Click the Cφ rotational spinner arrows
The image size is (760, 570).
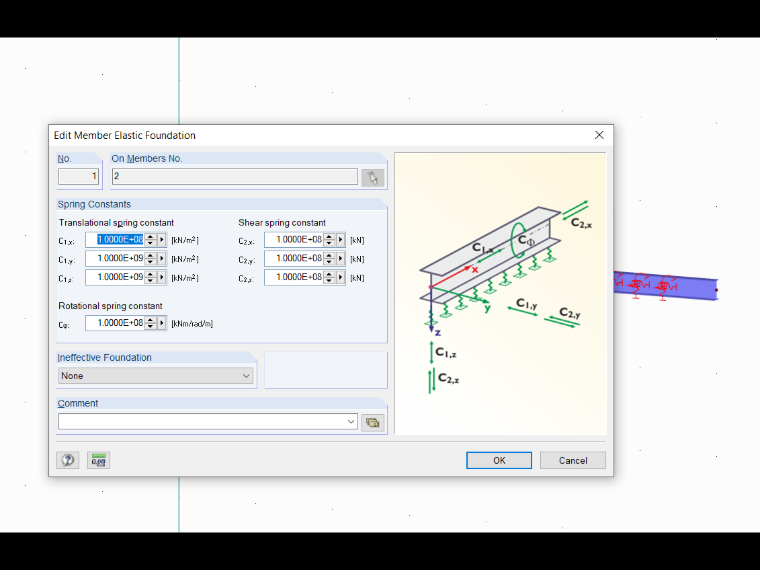[151, 323]
